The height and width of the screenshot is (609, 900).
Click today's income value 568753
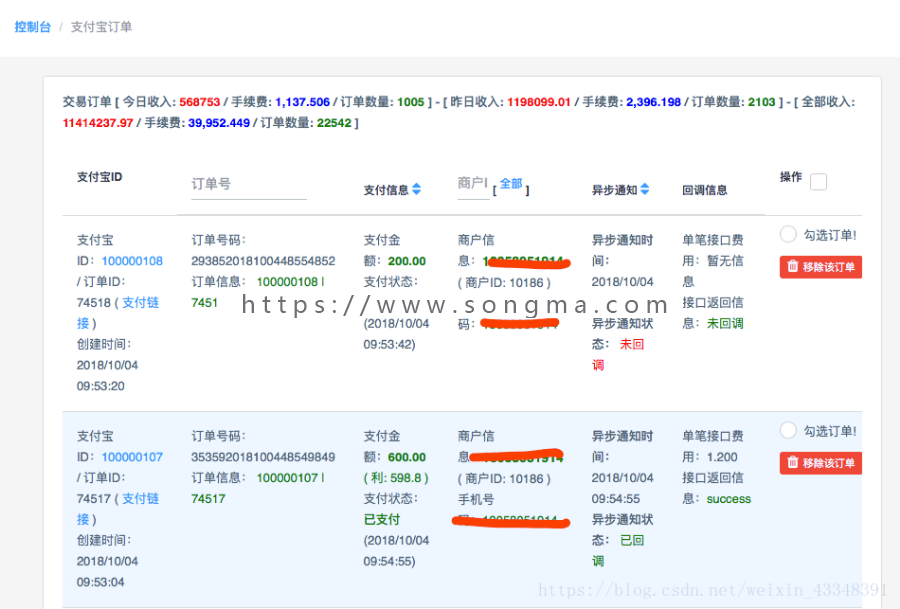(200, 102)
